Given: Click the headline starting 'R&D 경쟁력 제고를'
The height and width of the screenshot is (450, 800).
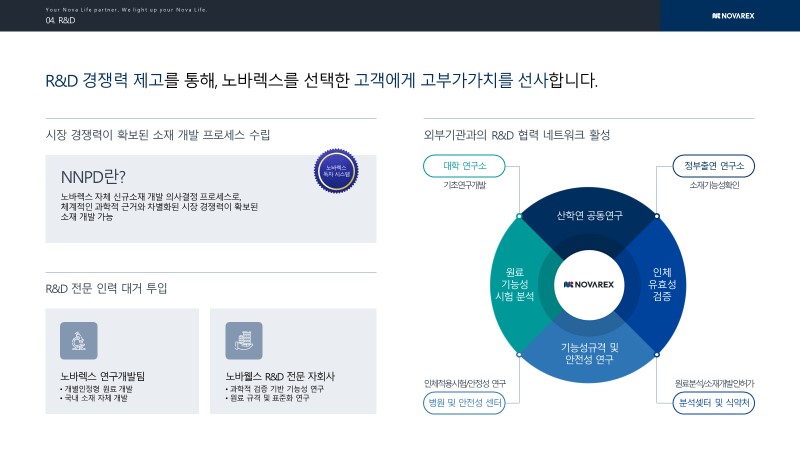Looking at the screenshot, I should tap(321, 81).
